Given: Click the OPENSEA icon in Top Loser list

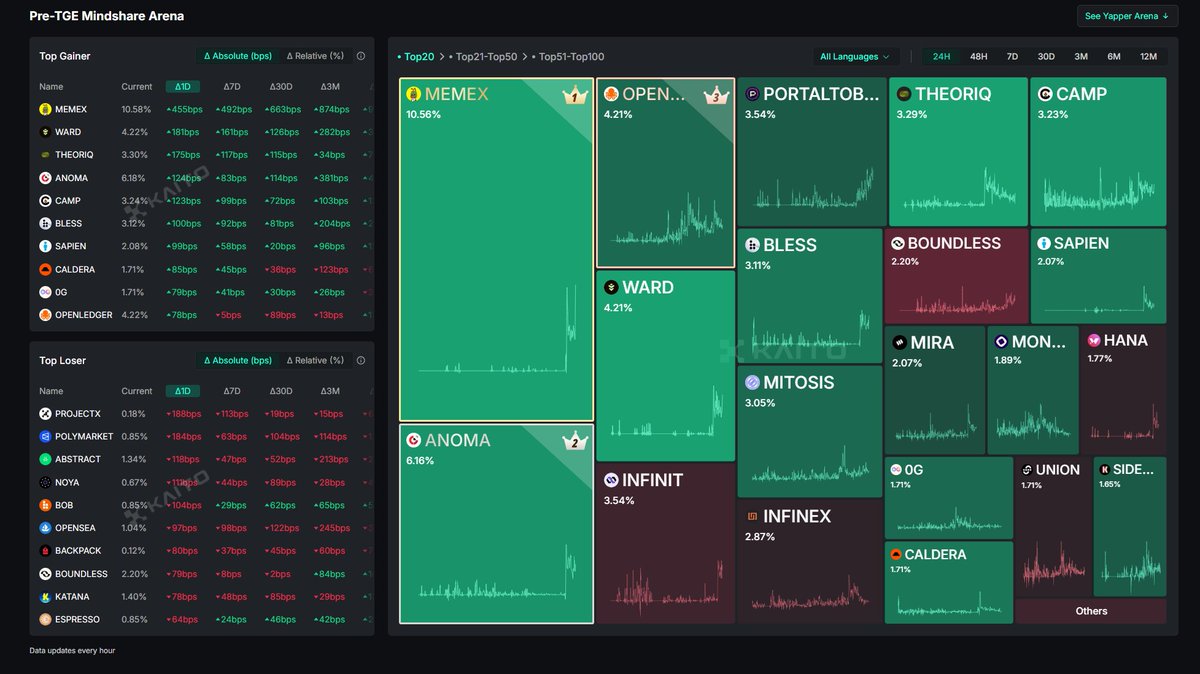Looking at the screenshot, I should 45,528.
